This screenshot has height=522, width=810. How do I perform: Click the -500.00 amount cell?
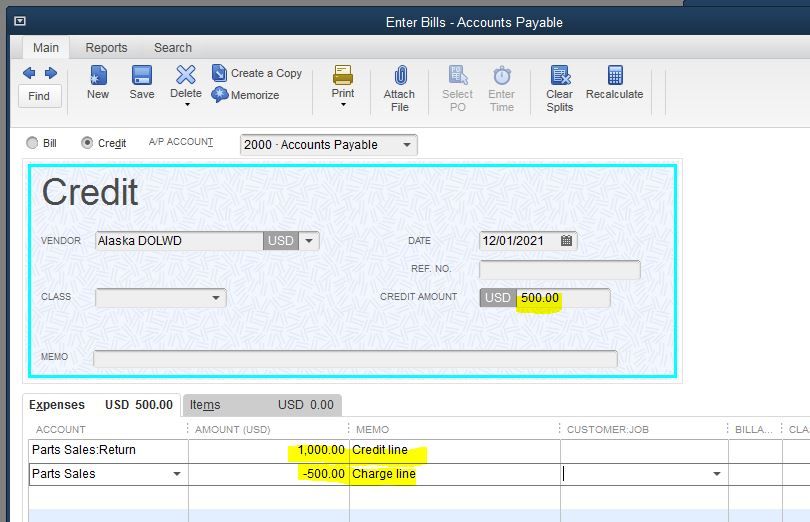pos(269,474)
